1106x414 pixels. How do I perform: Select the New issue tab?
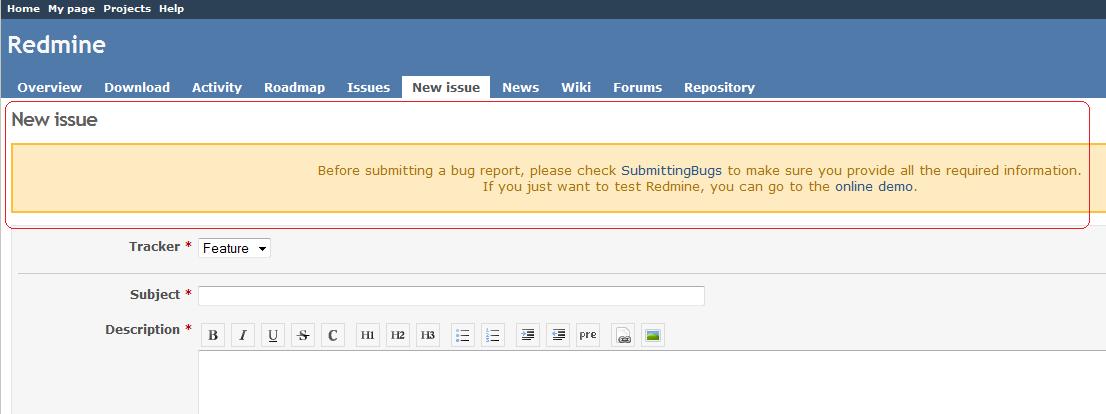[x=446, y=87]
